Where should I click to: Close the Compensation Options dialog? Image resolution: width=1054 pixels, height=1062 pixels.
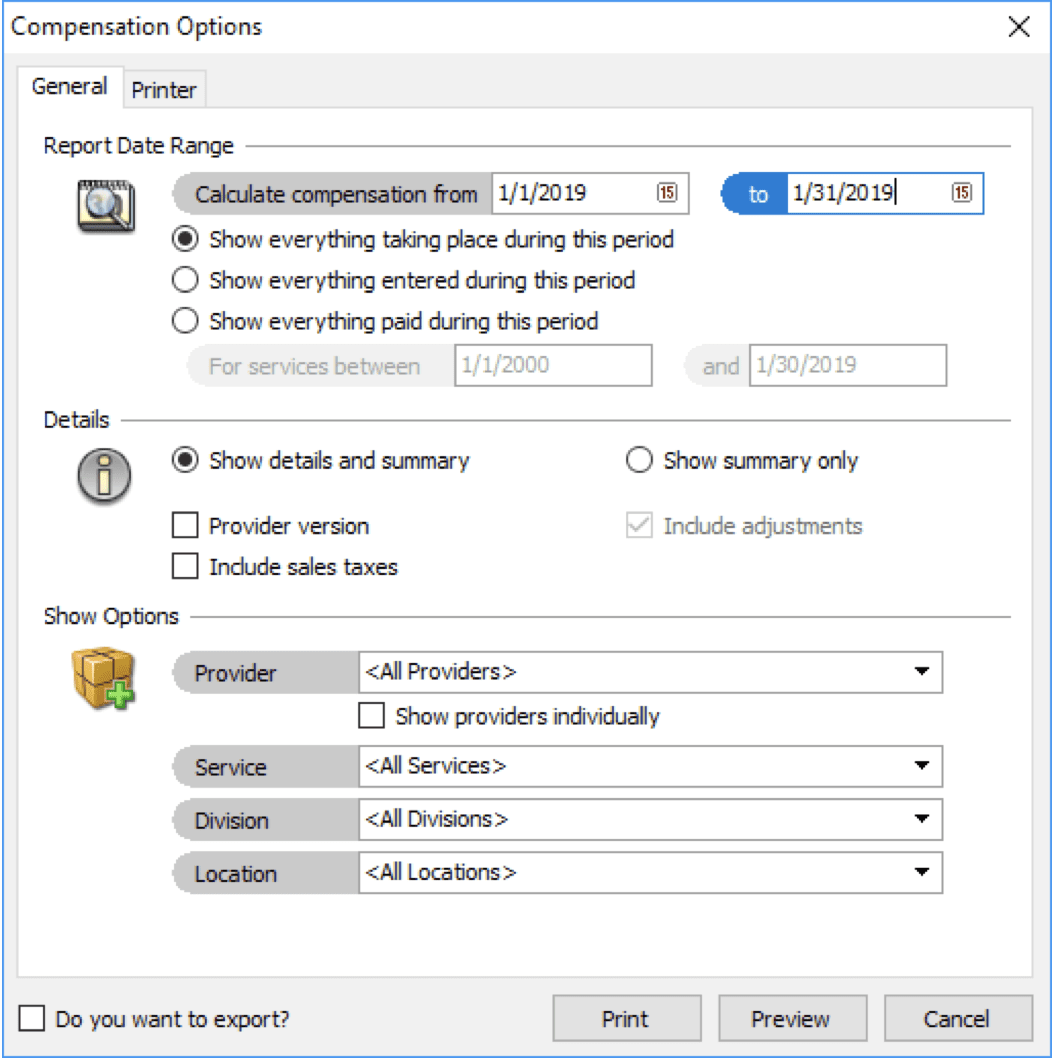tap(1019, 27)
